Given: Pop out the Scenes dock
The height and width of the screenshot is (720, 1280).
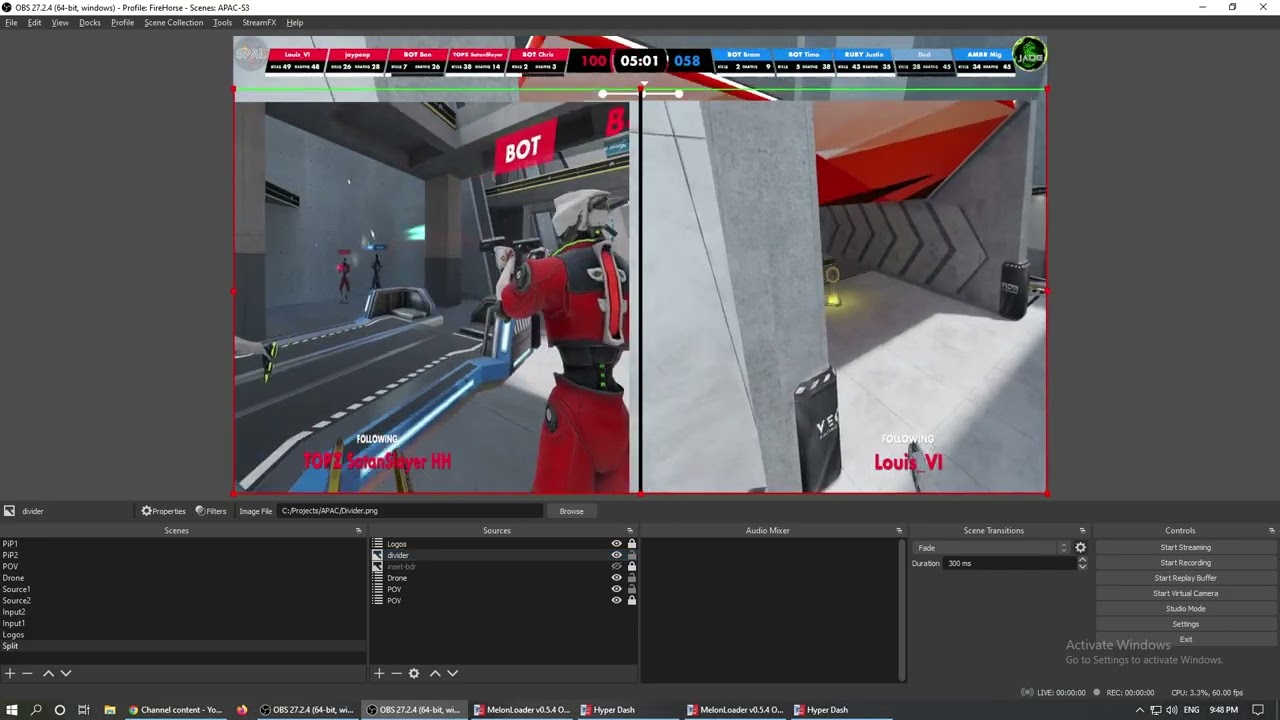Looking at the screenshot, I should [359, 531].
